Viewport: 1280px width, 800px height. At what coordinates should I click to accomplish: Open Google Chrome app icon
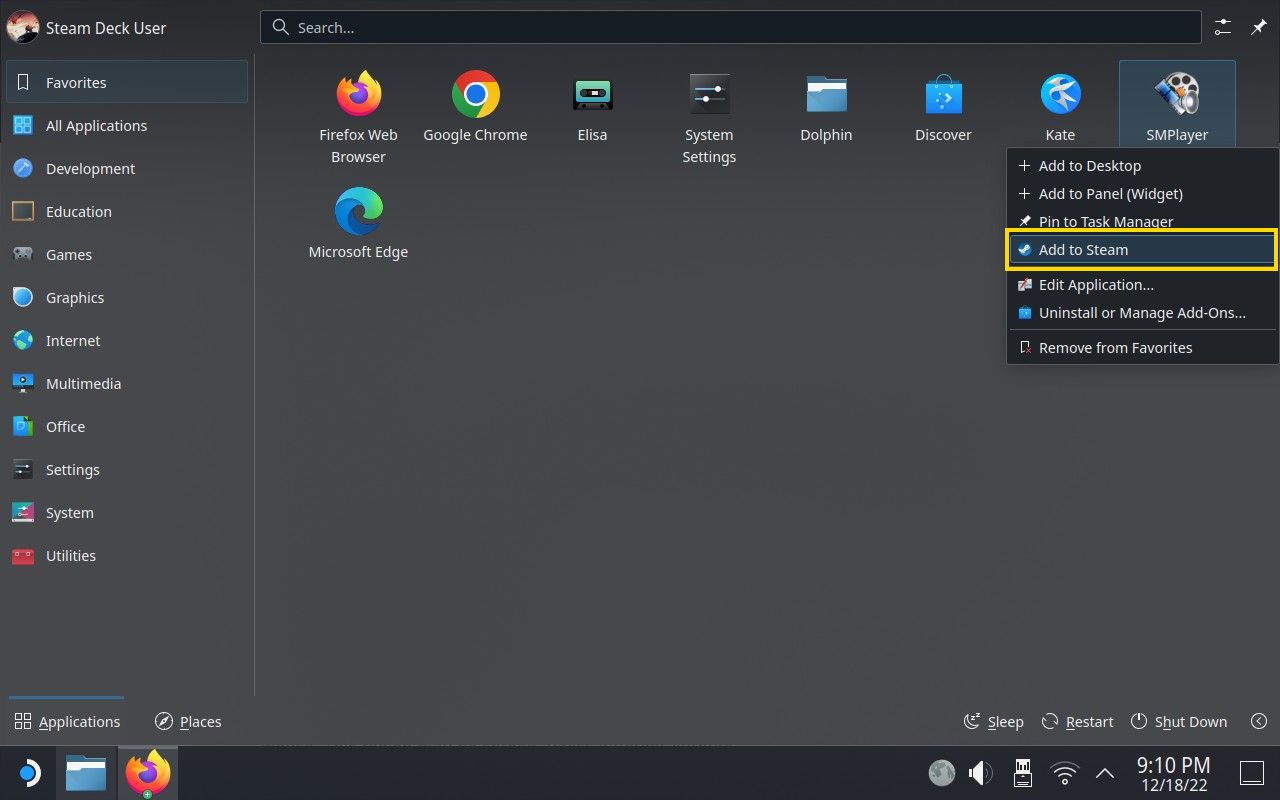(475, 95)
